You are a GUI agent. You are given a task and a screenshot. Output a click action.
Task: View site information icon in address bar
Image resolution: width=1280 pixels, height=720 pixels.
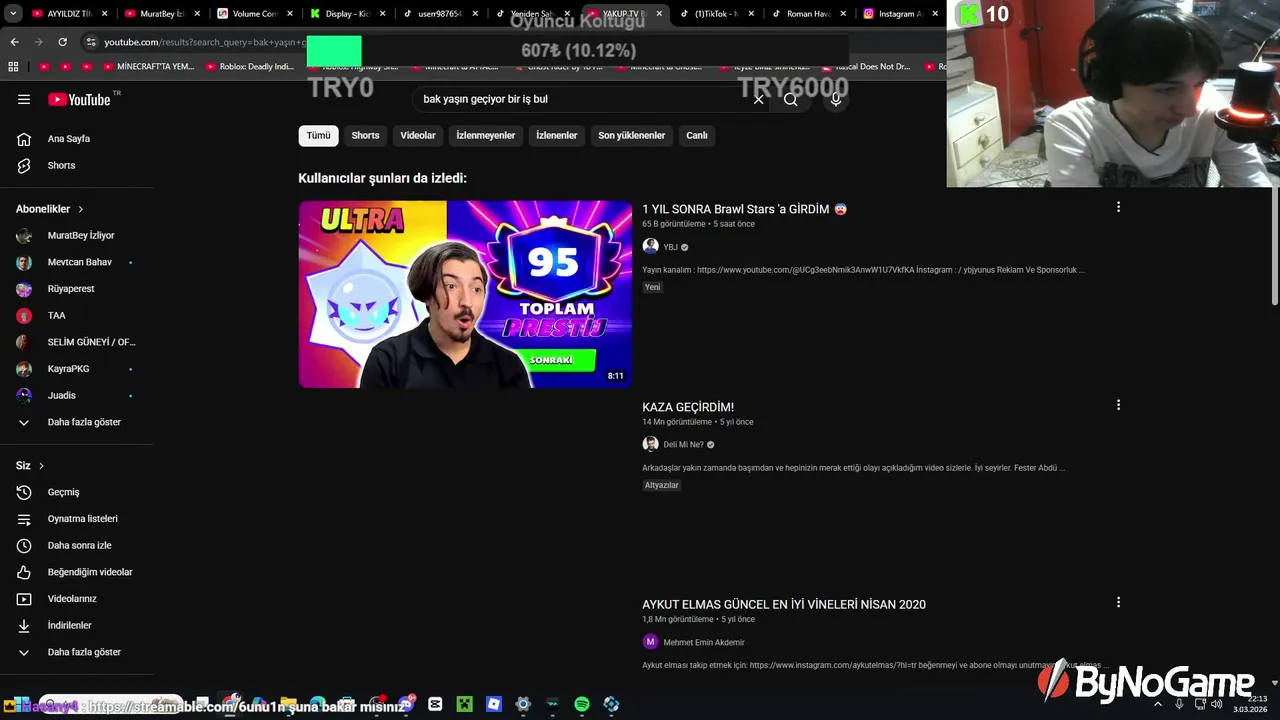point(91,42)
